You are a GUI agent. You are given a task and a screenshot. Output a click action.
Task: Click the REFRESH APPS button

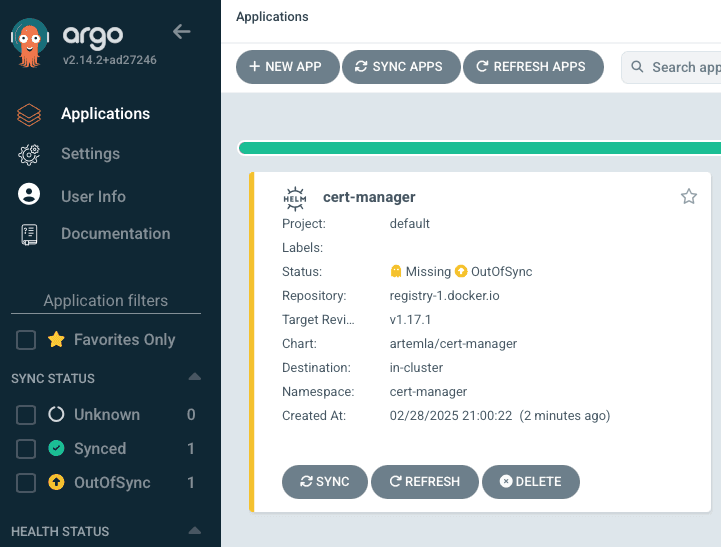[x=533, y=67]
